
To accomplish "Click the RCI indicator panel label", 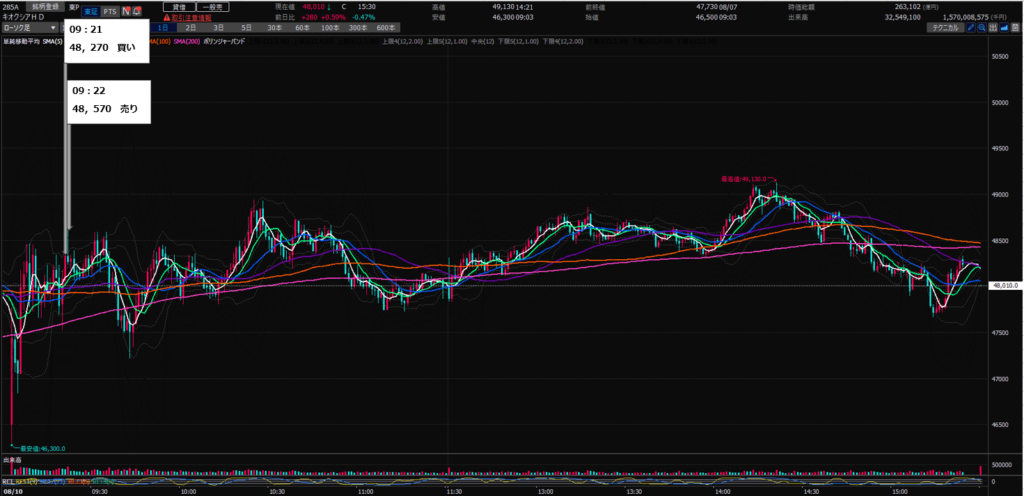I will pos(8,481).
